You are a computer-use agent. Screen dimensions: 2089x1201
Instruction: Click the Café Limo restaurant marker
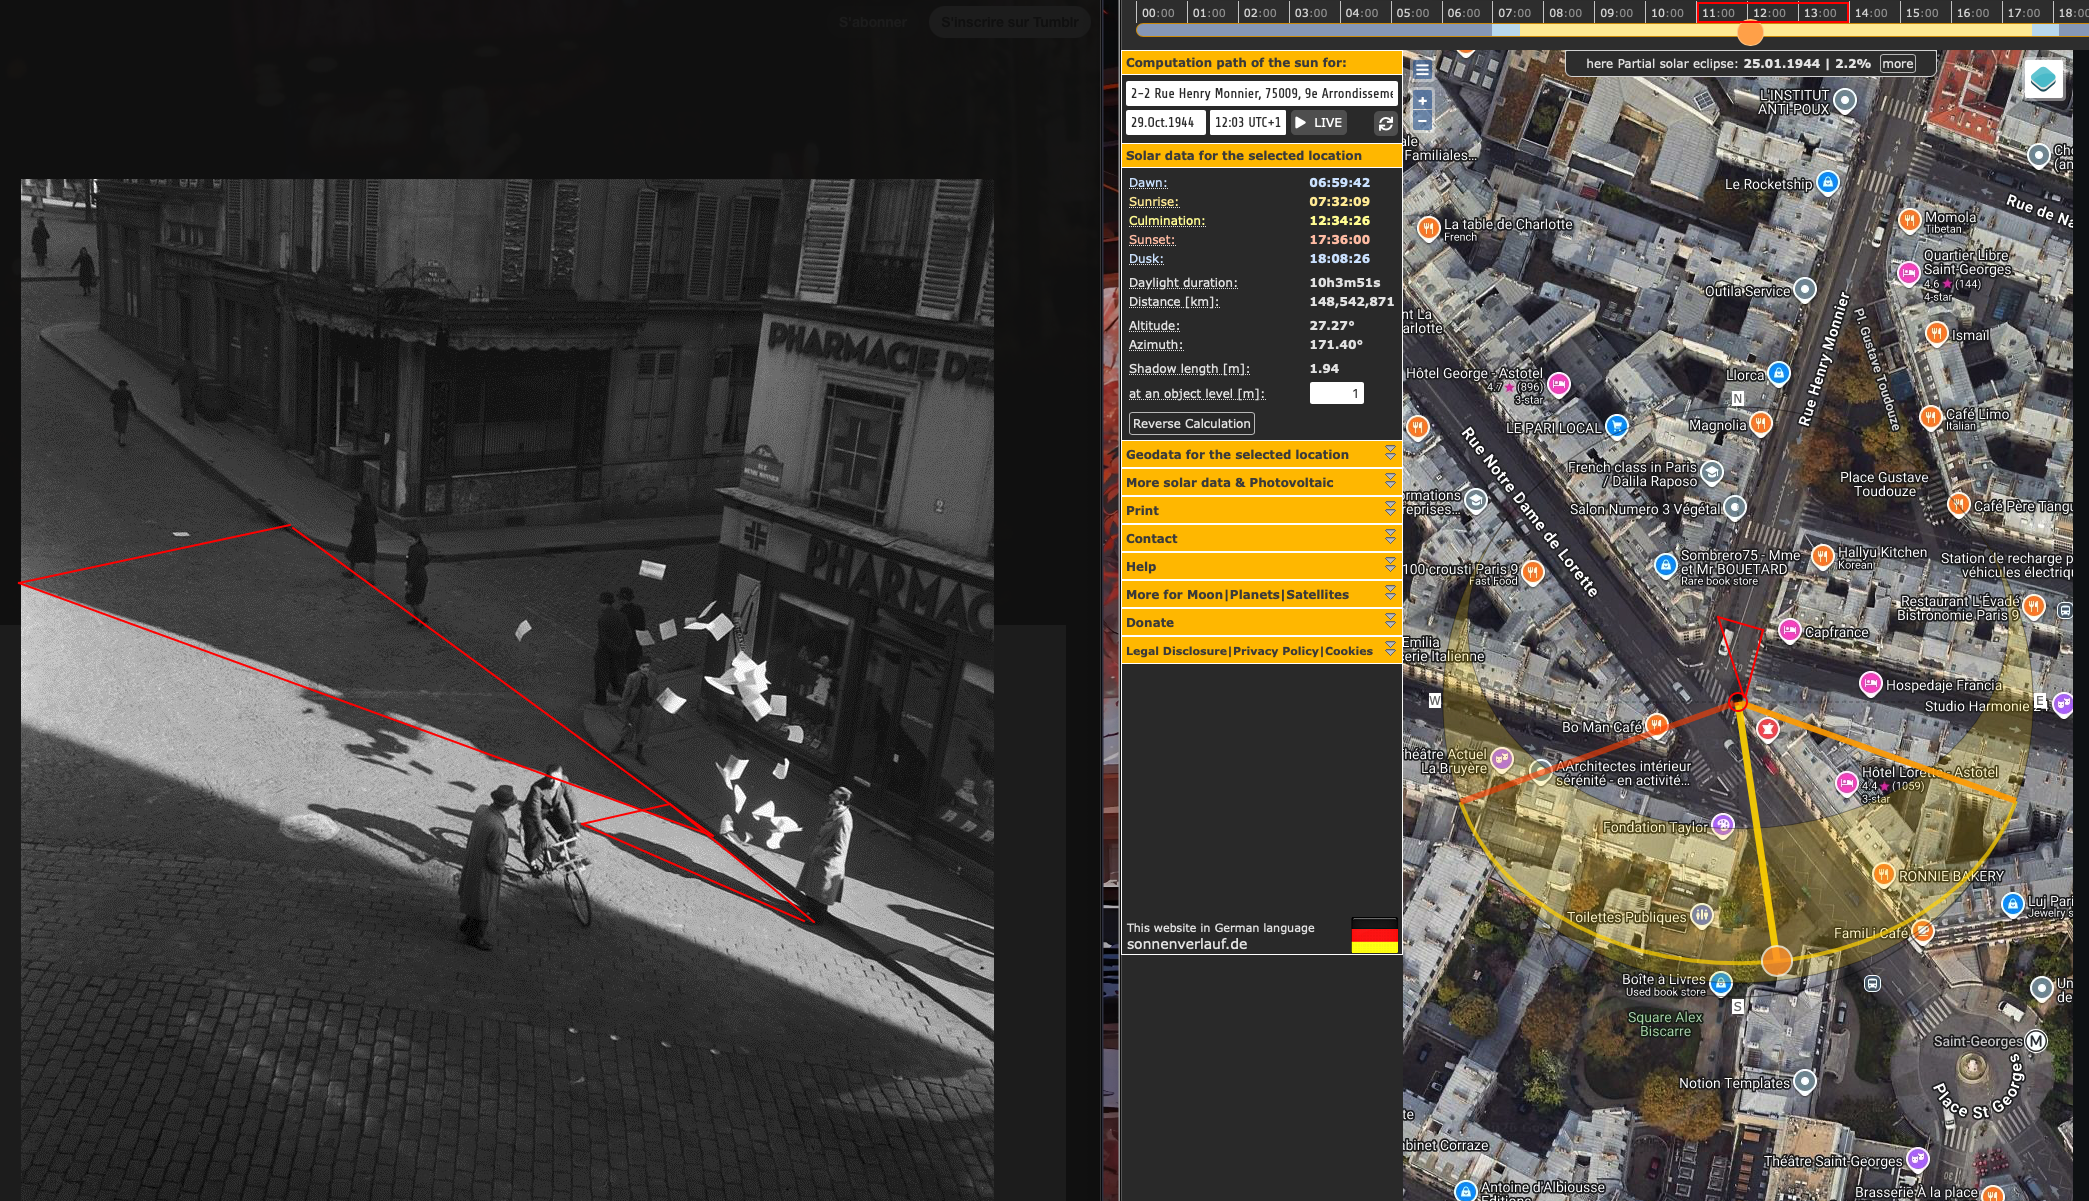(x=1930, y=417)
